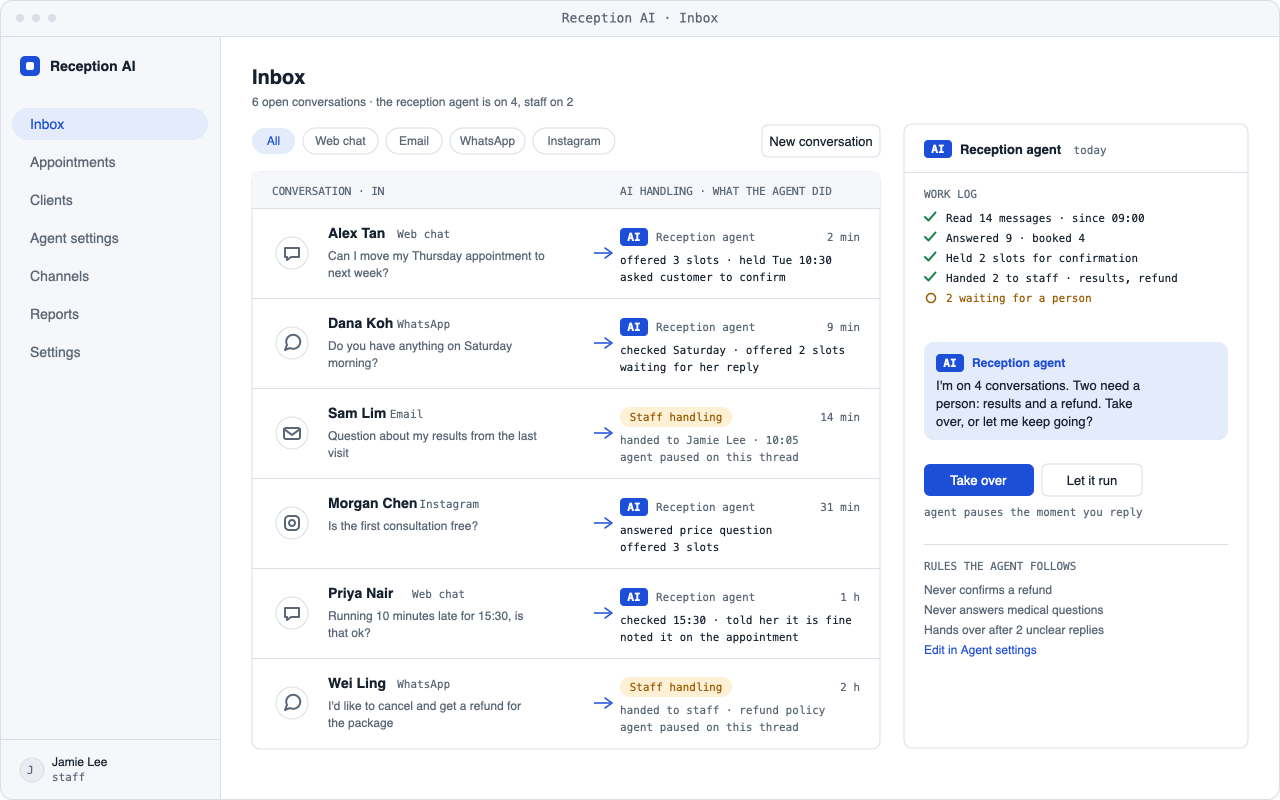This screenshot has width=1280, height=800.
Task: Click the AI badge in Priya Nair's row
Action: click(x=633, y=597)
